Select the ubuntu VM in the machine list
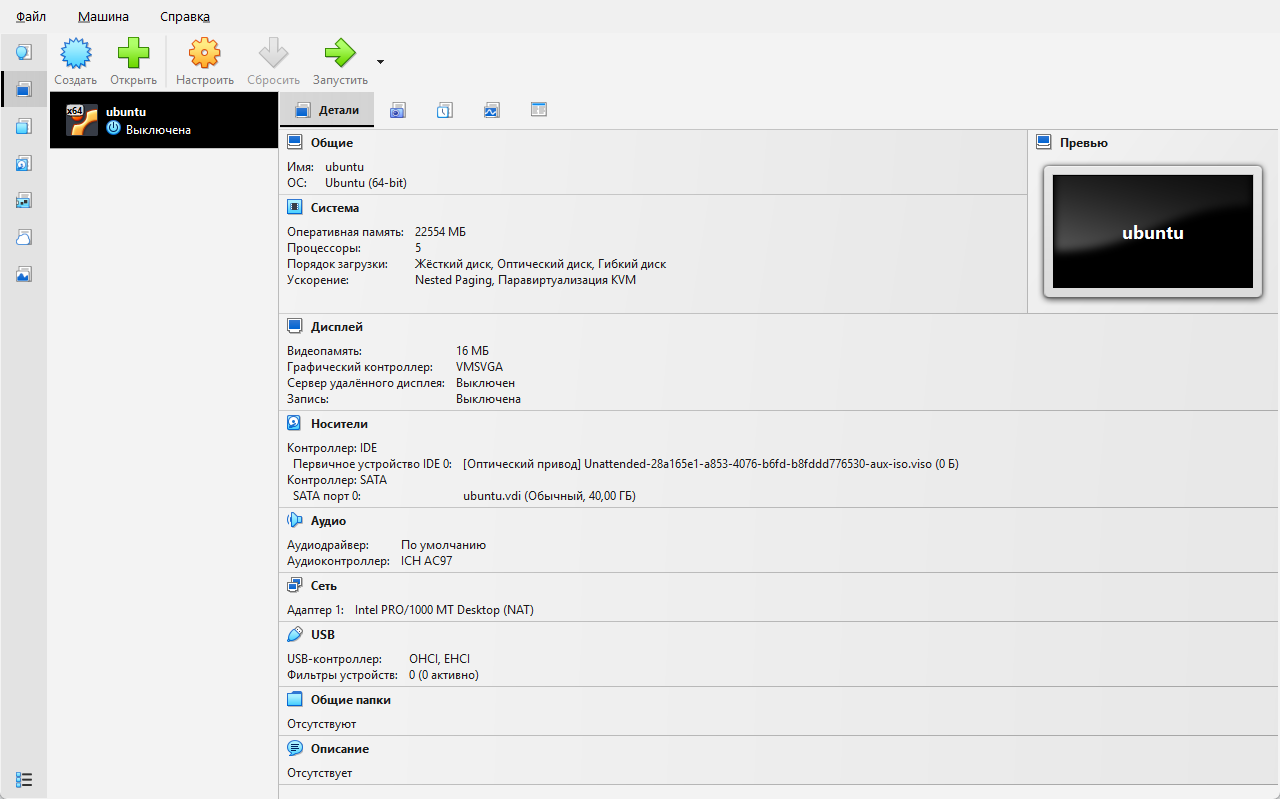This screenshot has height=799, width=1280. click(163, 120)
